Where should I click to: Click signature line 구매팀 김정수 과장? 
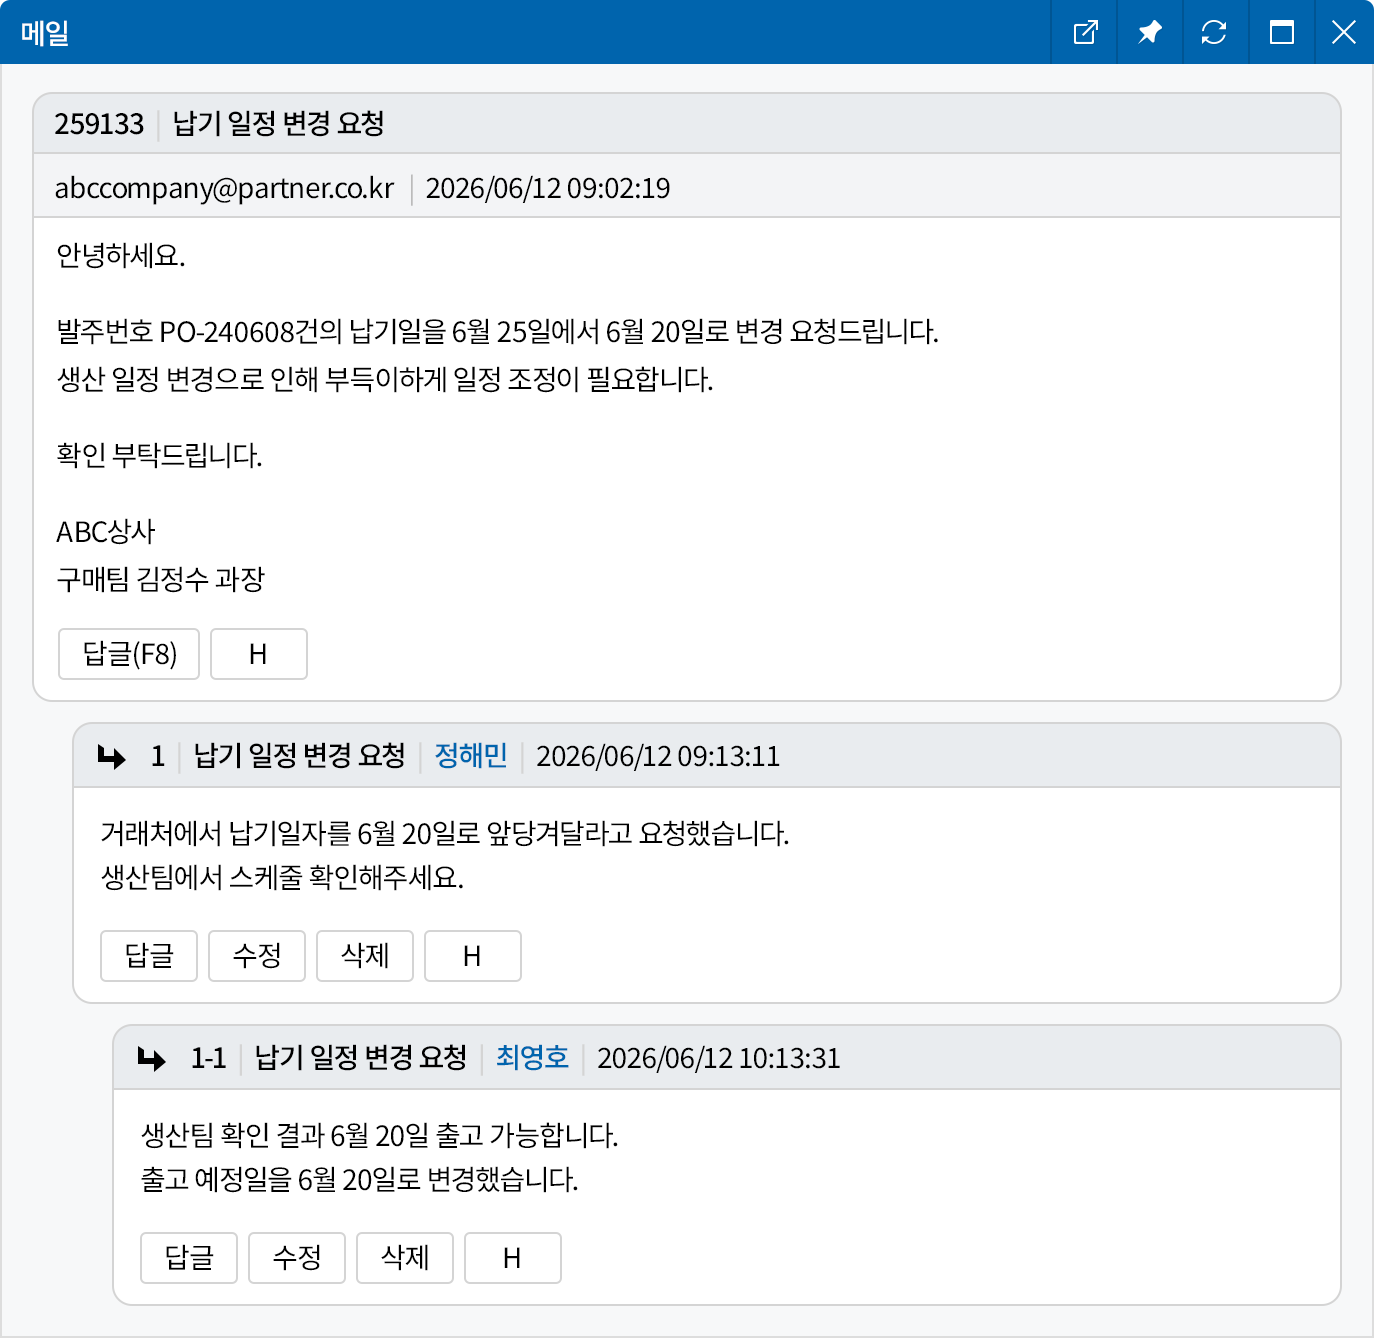[160, 580]
